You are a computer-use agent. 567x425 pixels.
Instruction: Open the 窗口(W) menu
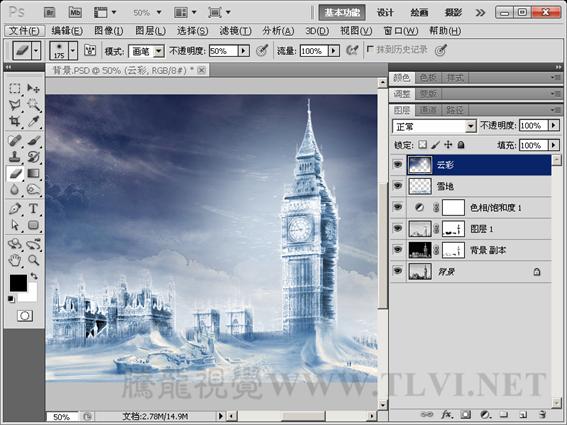tap(401, 31)
